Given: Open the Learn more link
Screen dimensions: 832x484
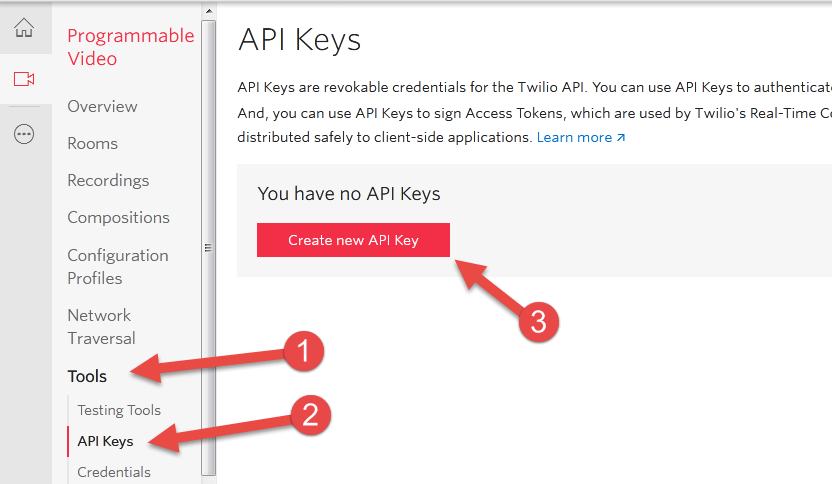Looking at the screenshot, I should [x=574, y=137].
